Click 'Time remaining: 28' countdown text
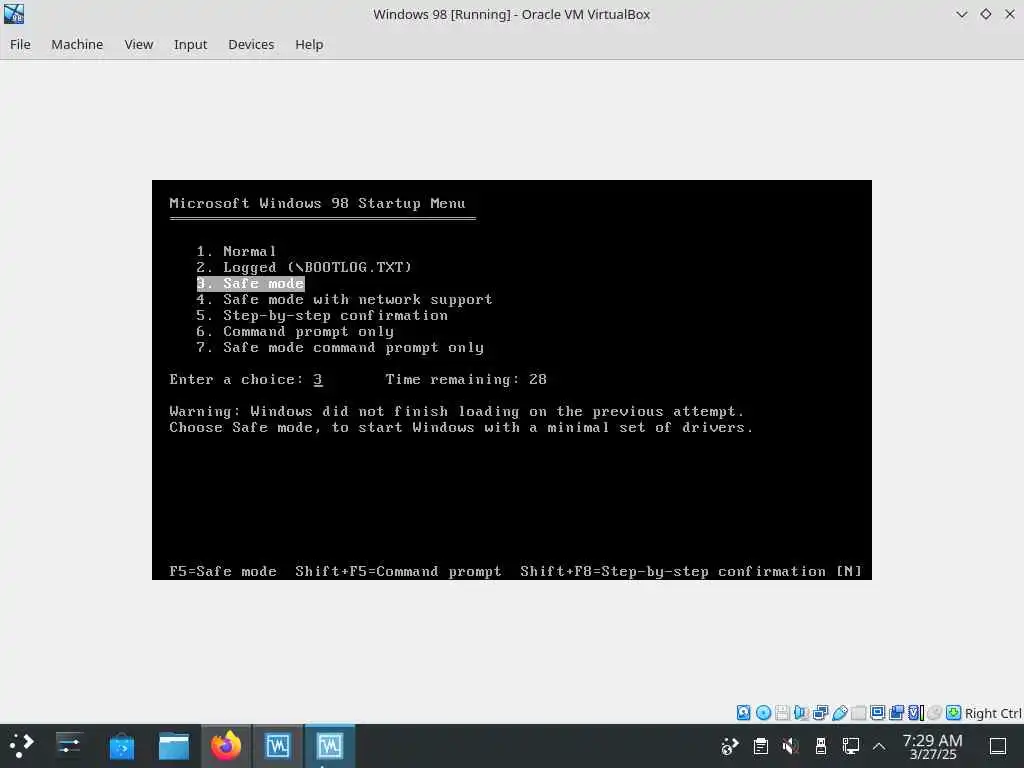 click(x=466, y=379)
